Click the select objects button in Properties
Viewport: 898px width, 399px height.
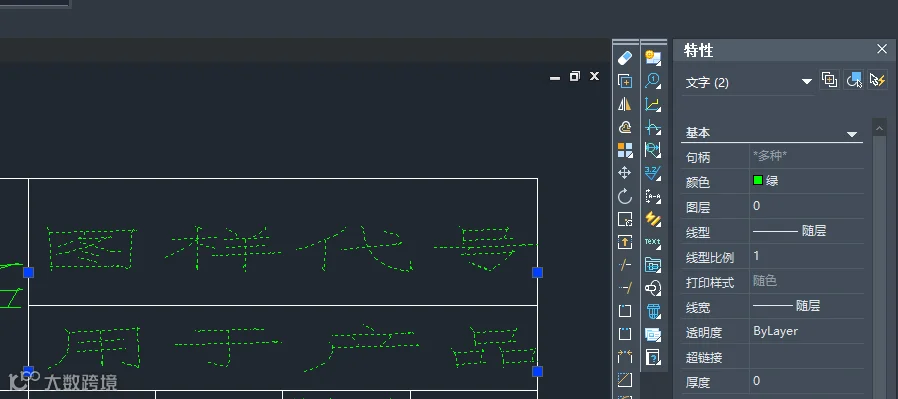[x=854, y=80]
